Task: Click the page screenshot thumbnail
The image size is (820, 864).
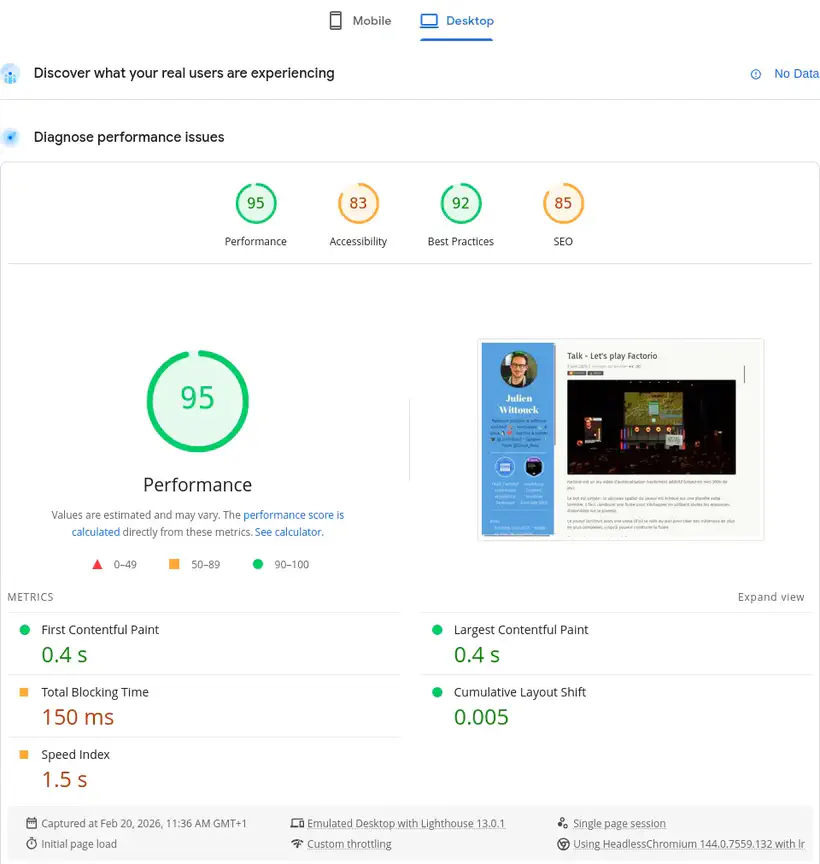Action: [x=620, y=438]
